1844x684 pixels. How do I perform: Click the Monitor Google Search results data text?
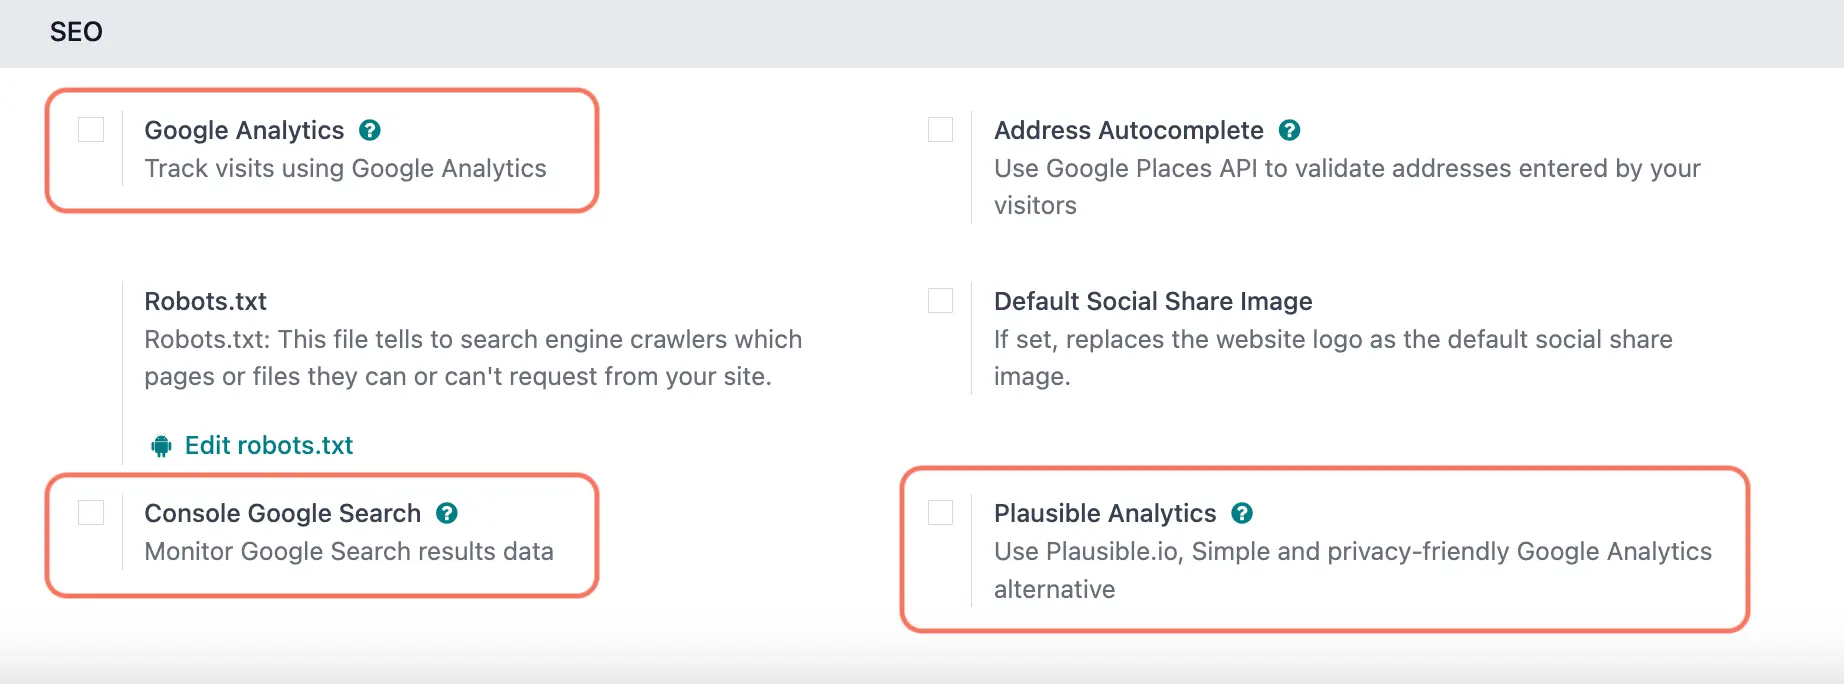[x=349, y=551]
